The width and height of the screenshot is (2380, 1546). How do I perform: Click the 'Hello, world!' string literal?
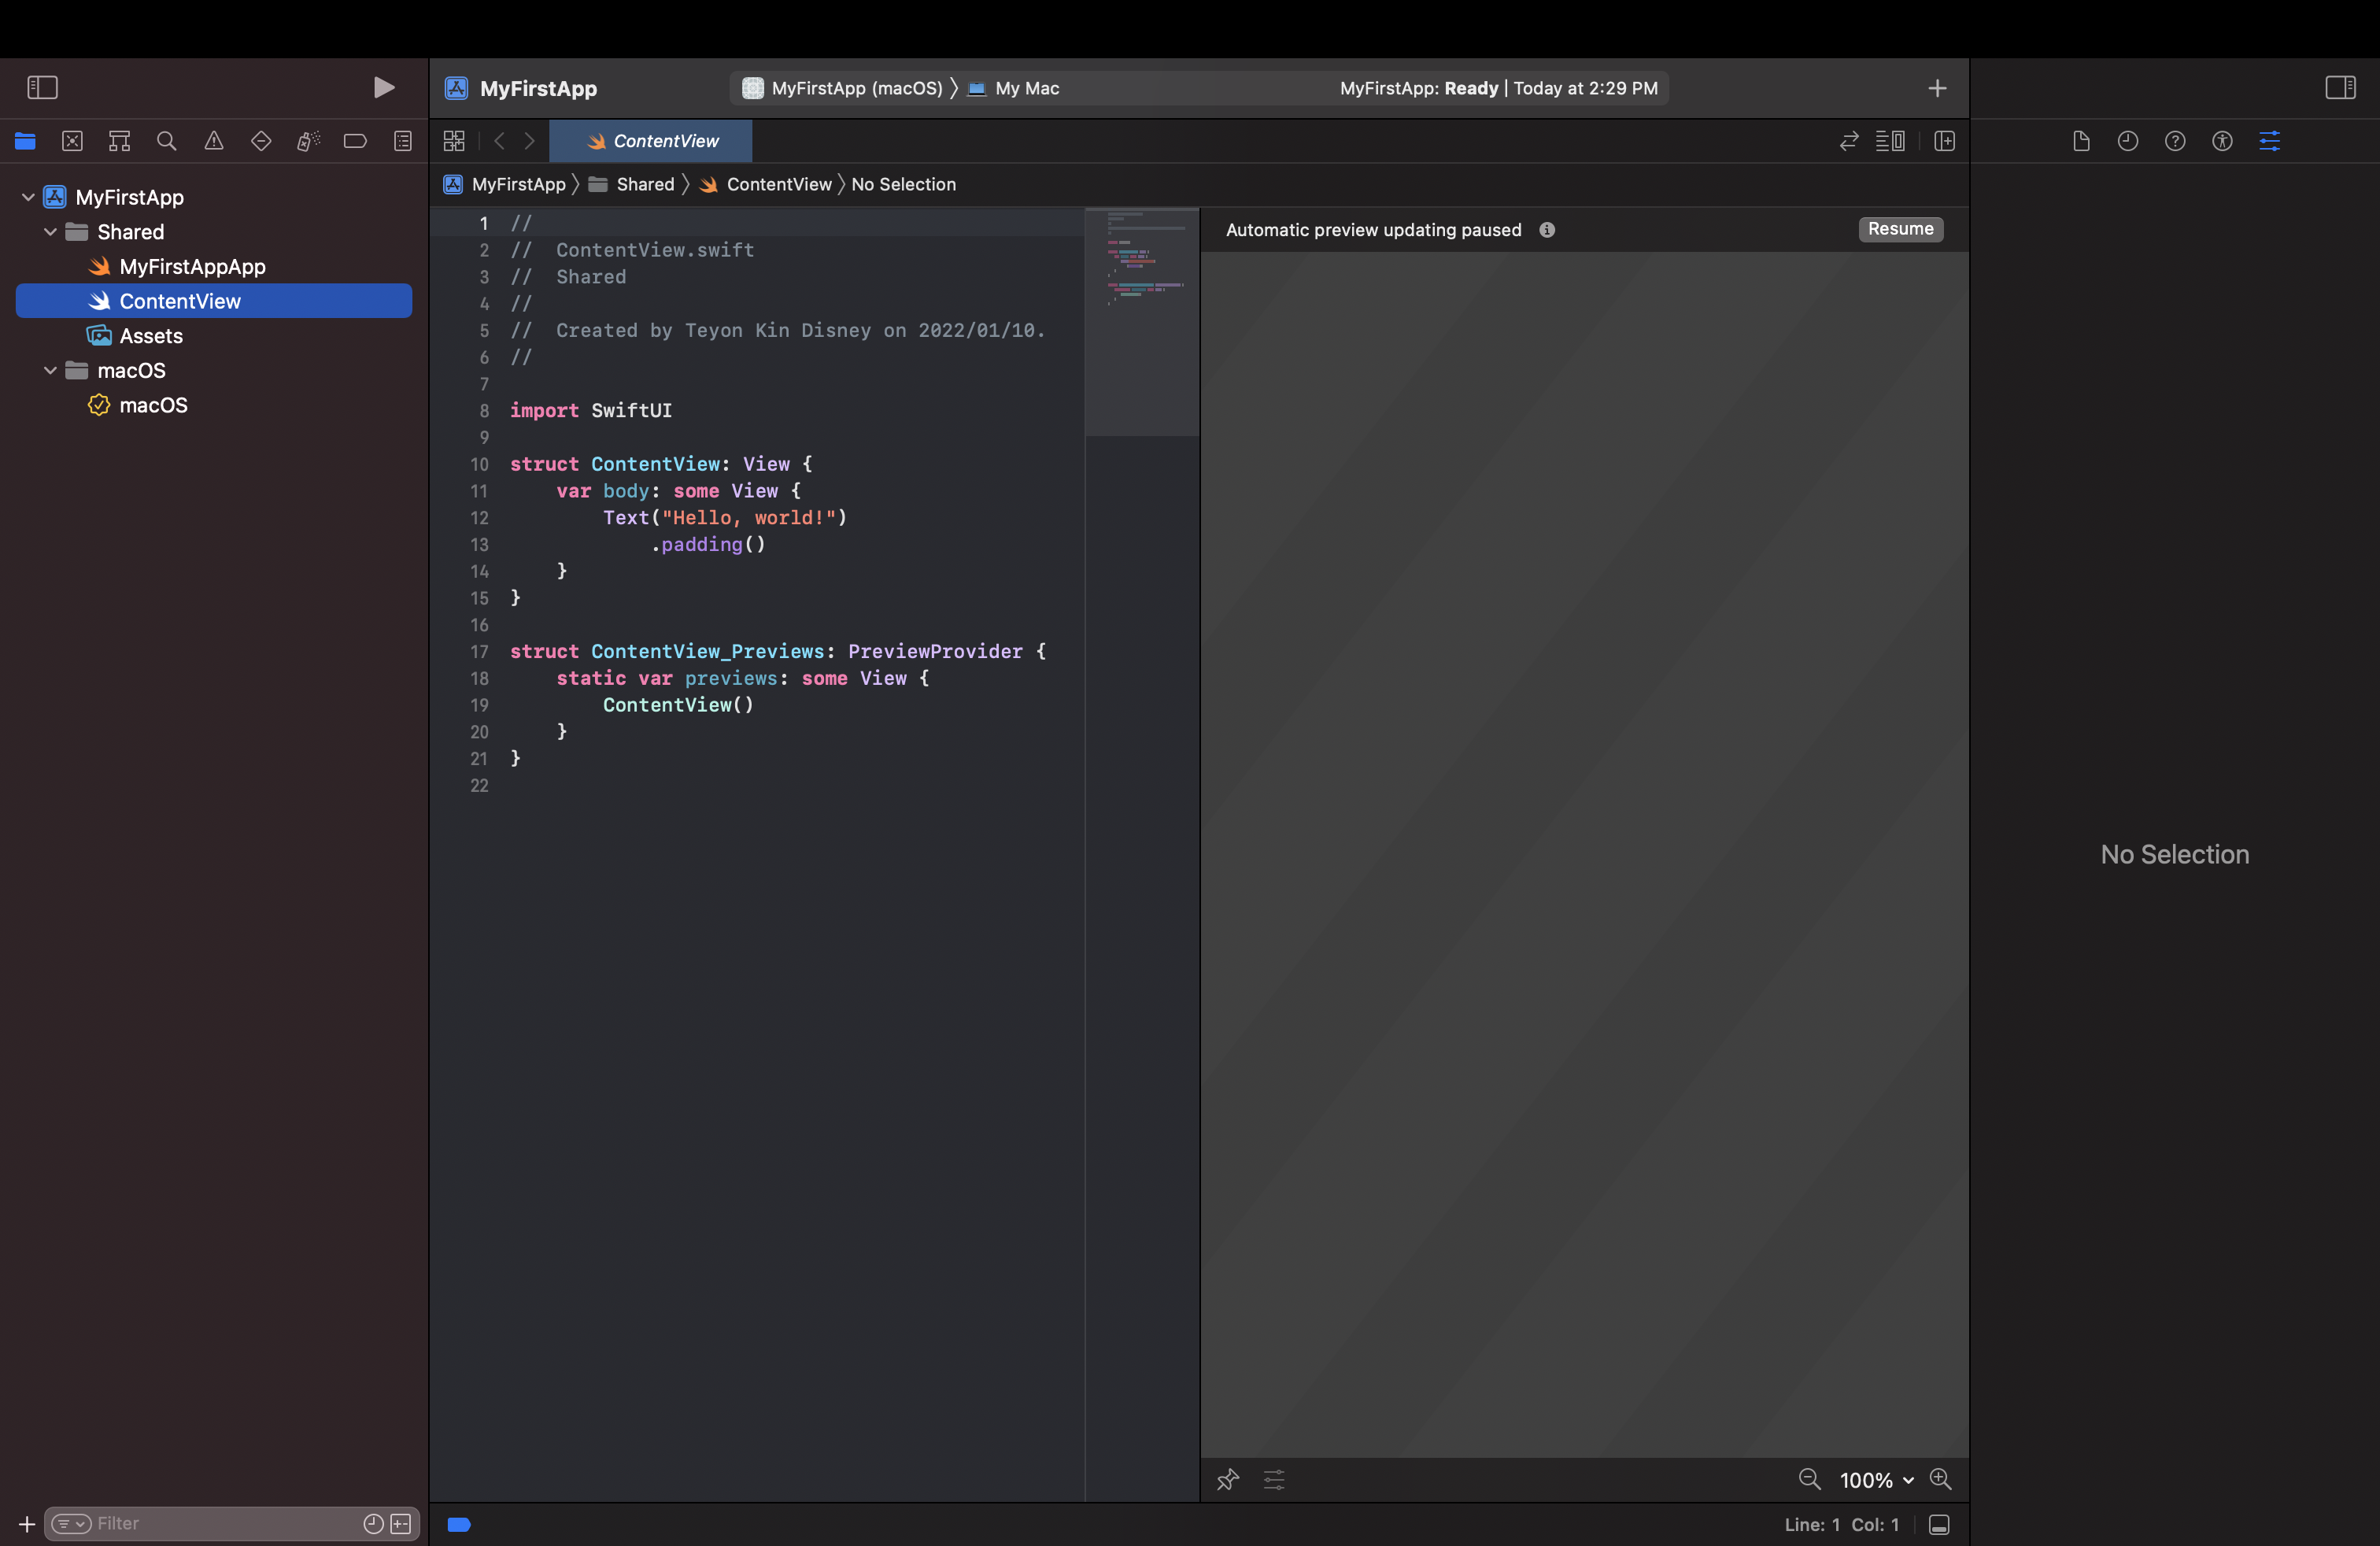(749, 517)
